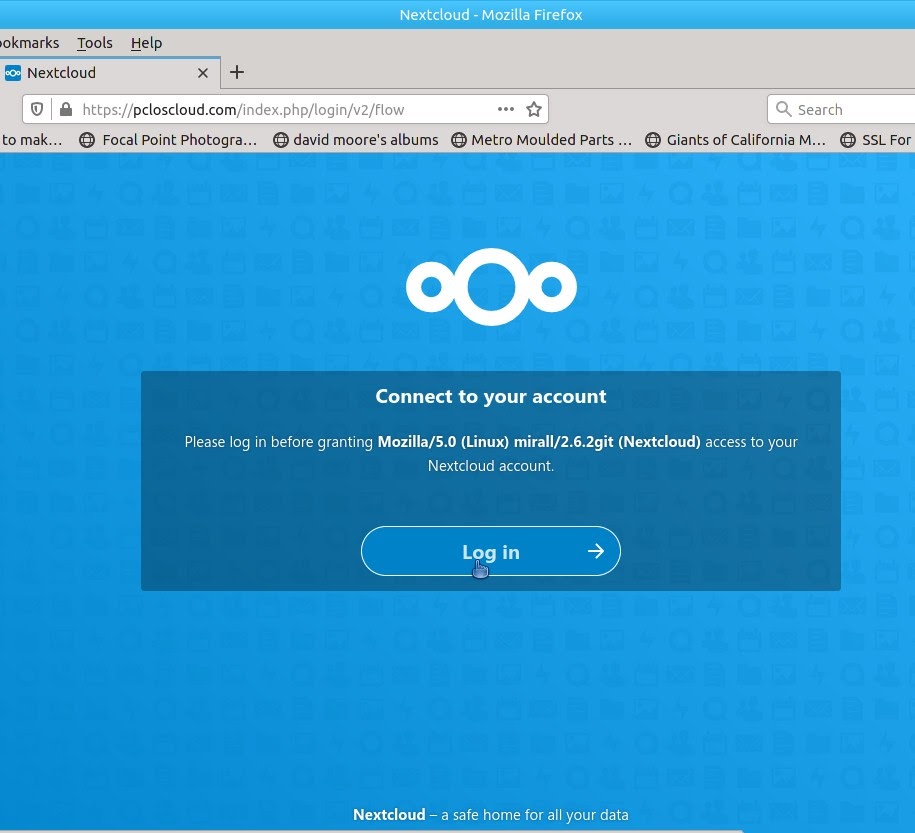
Task: Click globe icon beside david moore's albums
Action: pos(281,140)
